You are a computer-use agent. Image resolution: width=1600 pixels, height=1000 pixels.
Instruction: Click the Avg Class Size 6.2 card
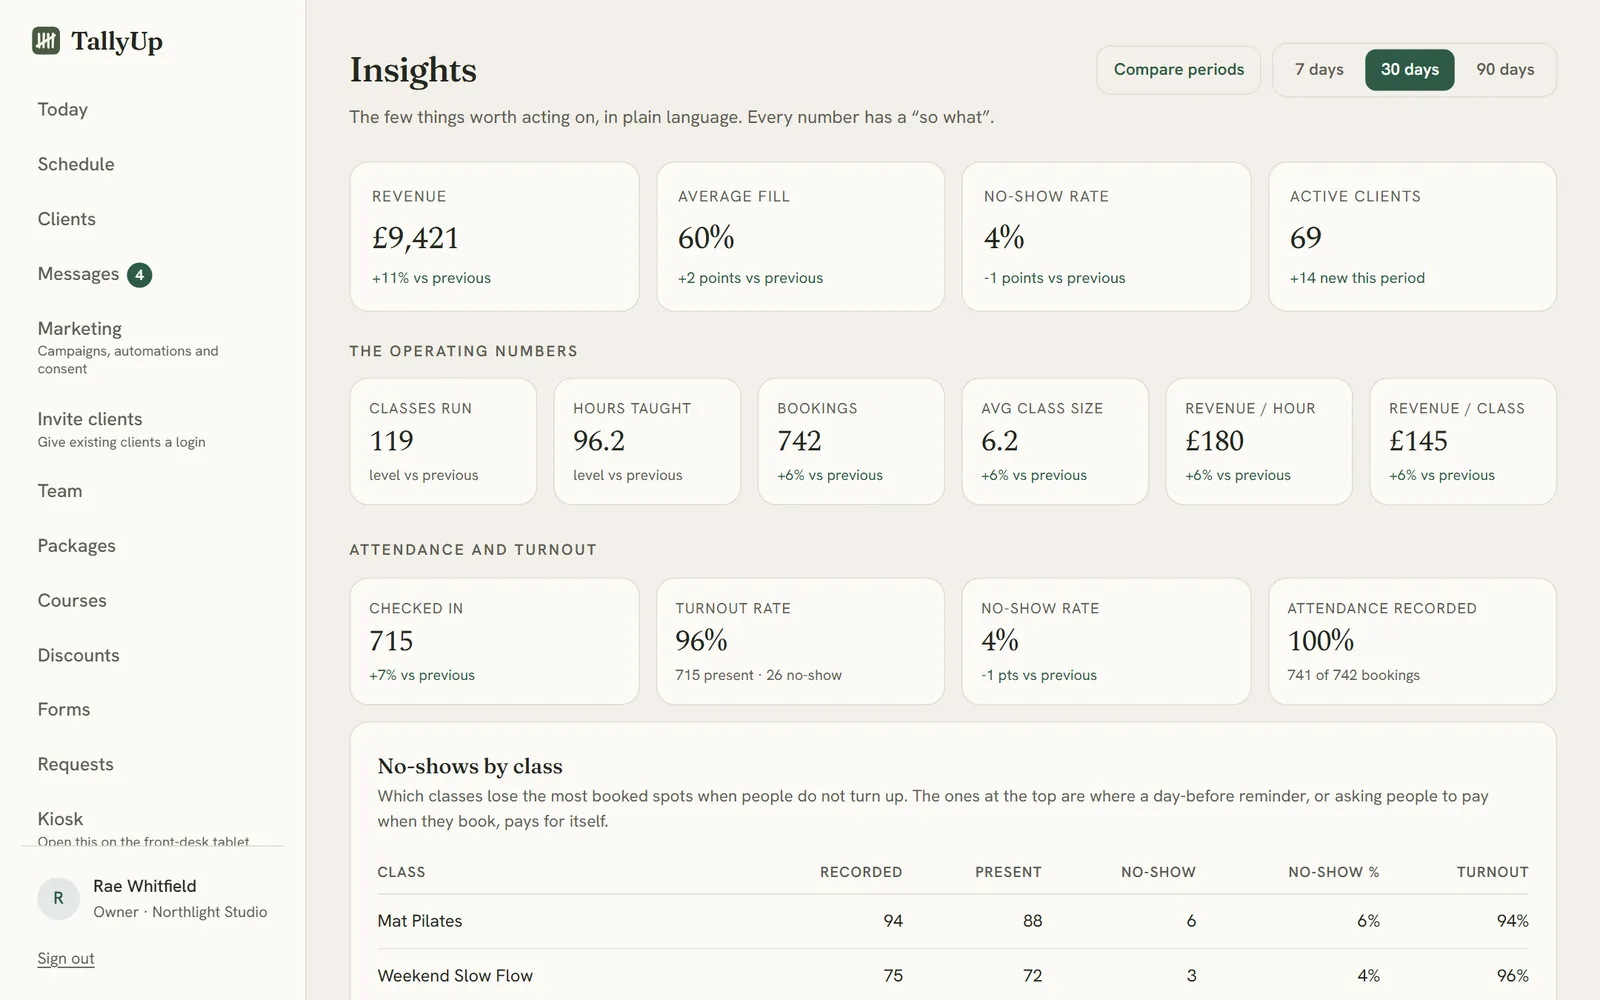(x=1055, y=441)
